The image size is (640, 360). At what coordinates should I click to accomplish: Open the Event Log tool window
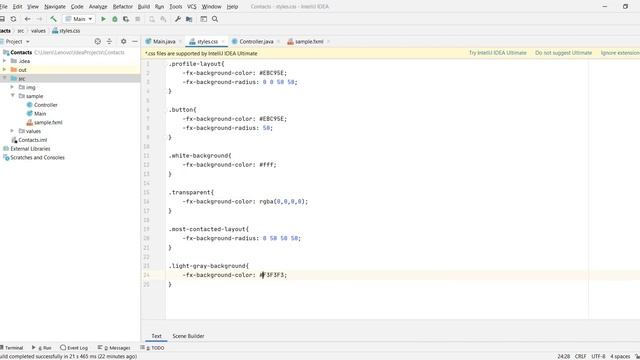74,348
